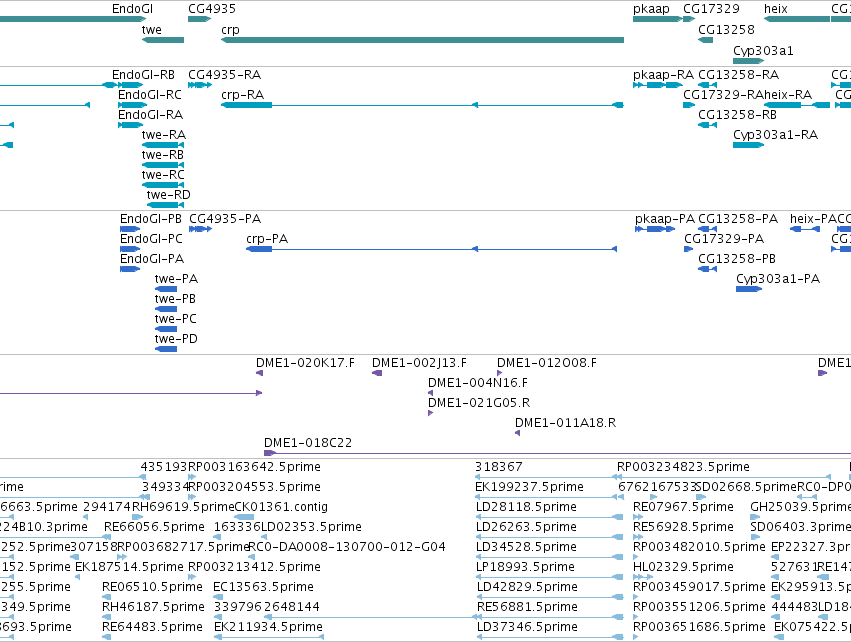Screen dimensions: 851x642
Task: Click the Cyp303a1-PA protein label
Action: point(778,279)
